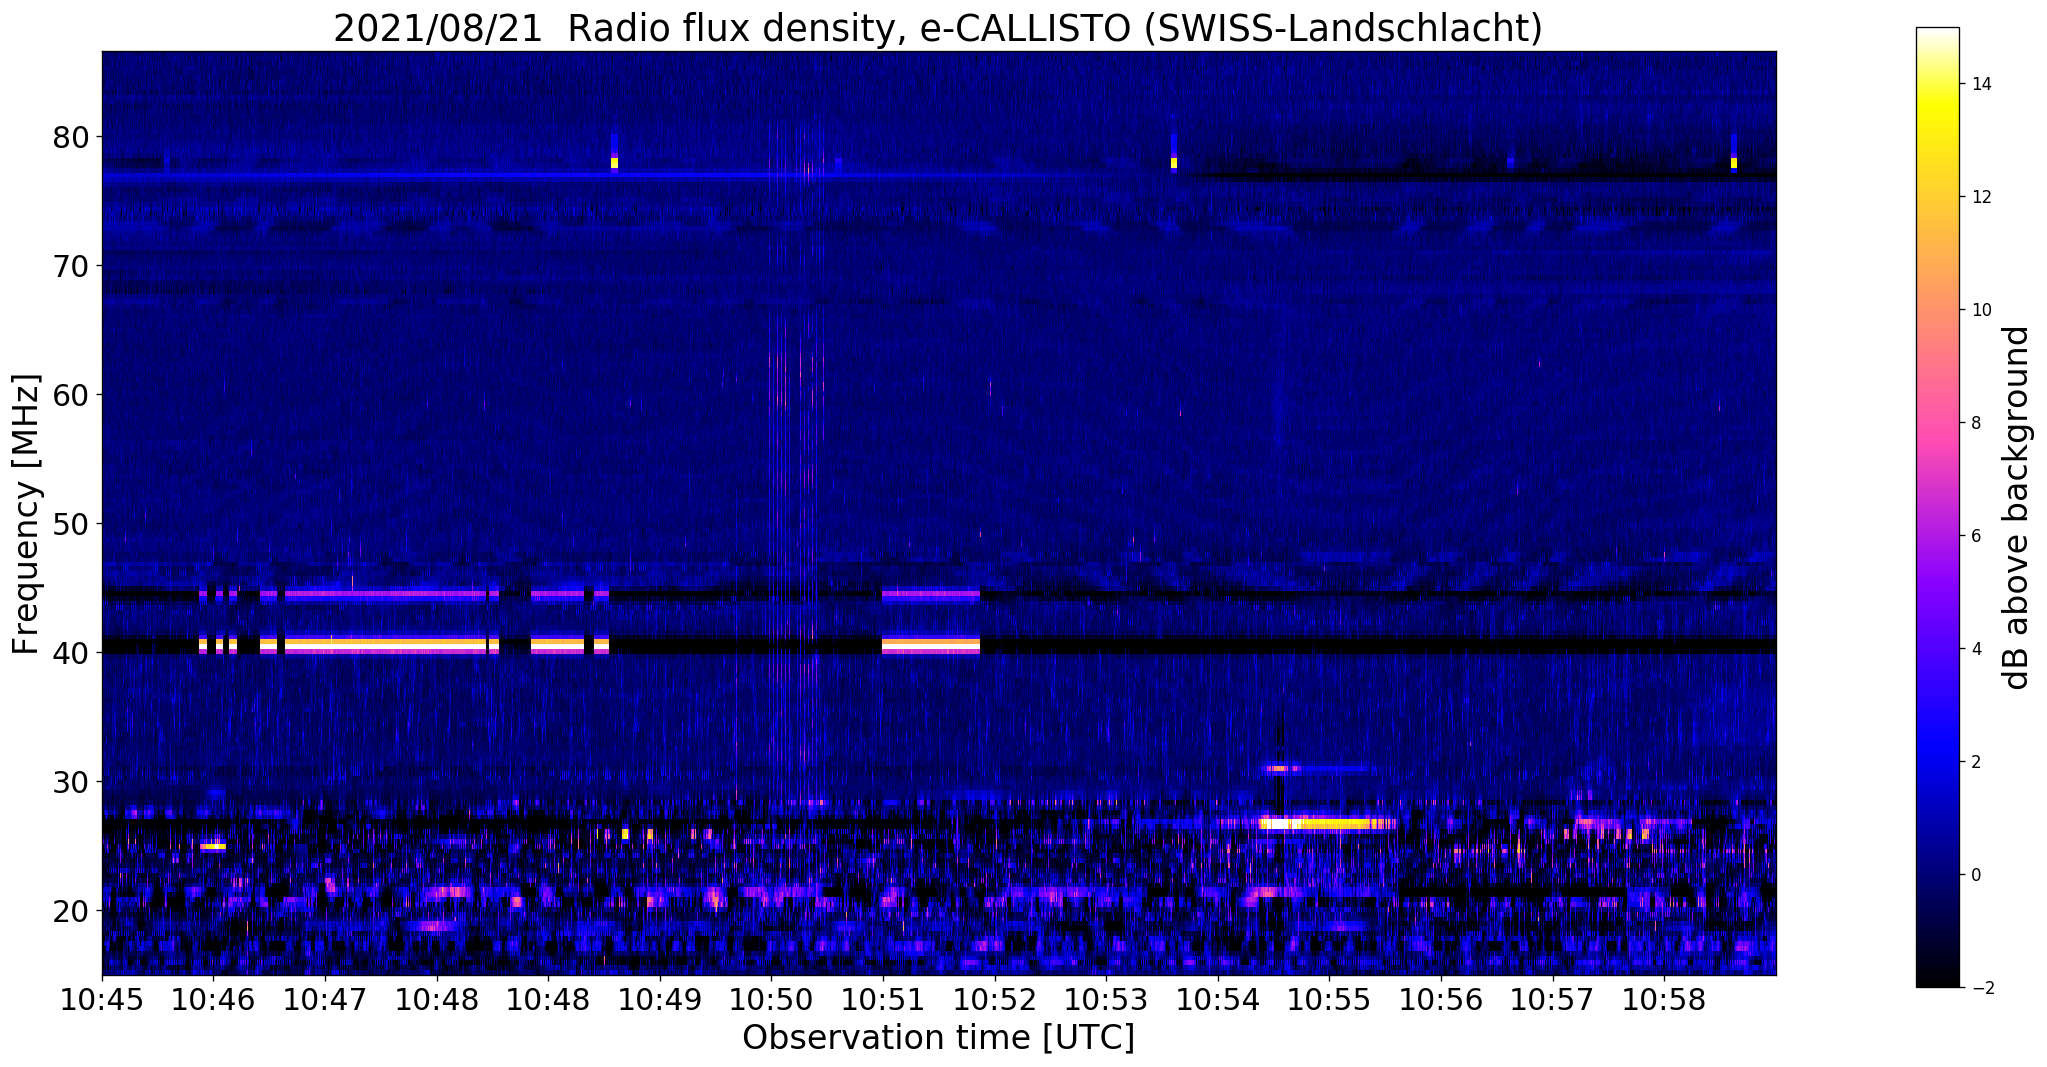Click the 80 MHz frequency tick label
Viewport: 2047px width, 1067px height.
[x=70, y=137]
